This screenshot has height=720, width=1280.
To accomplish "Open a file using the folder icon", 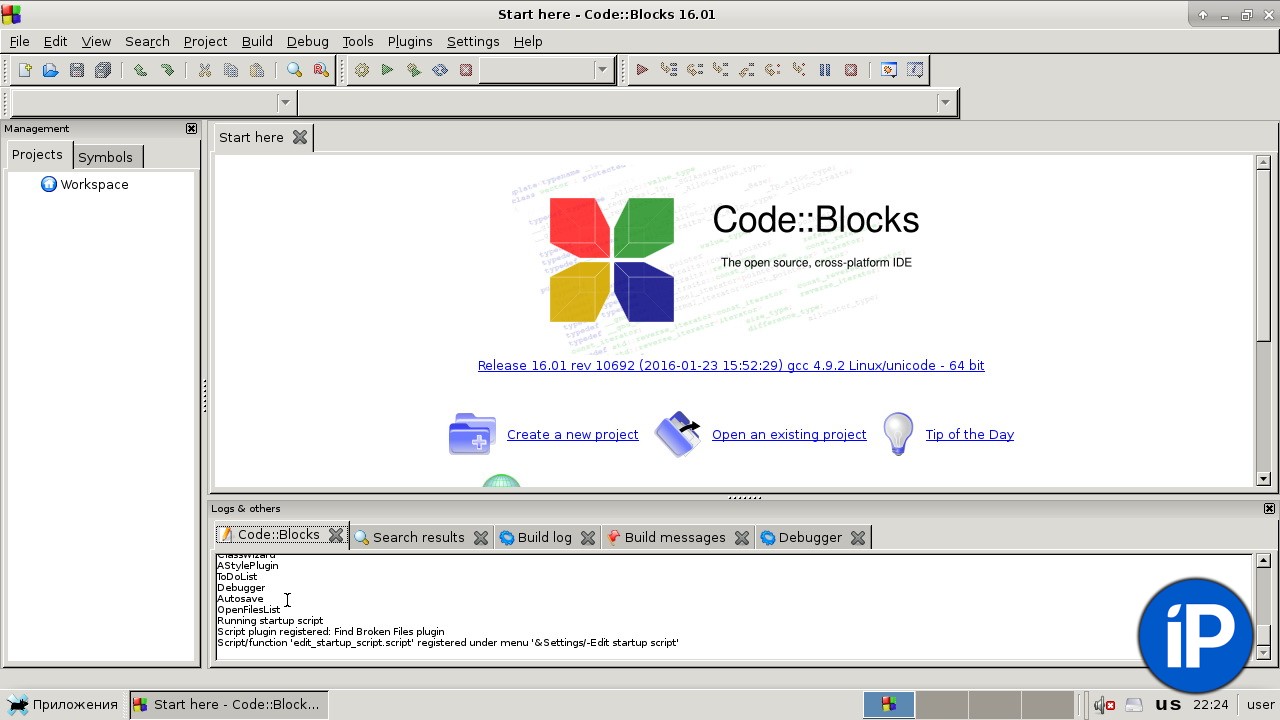I will point(50,70).
